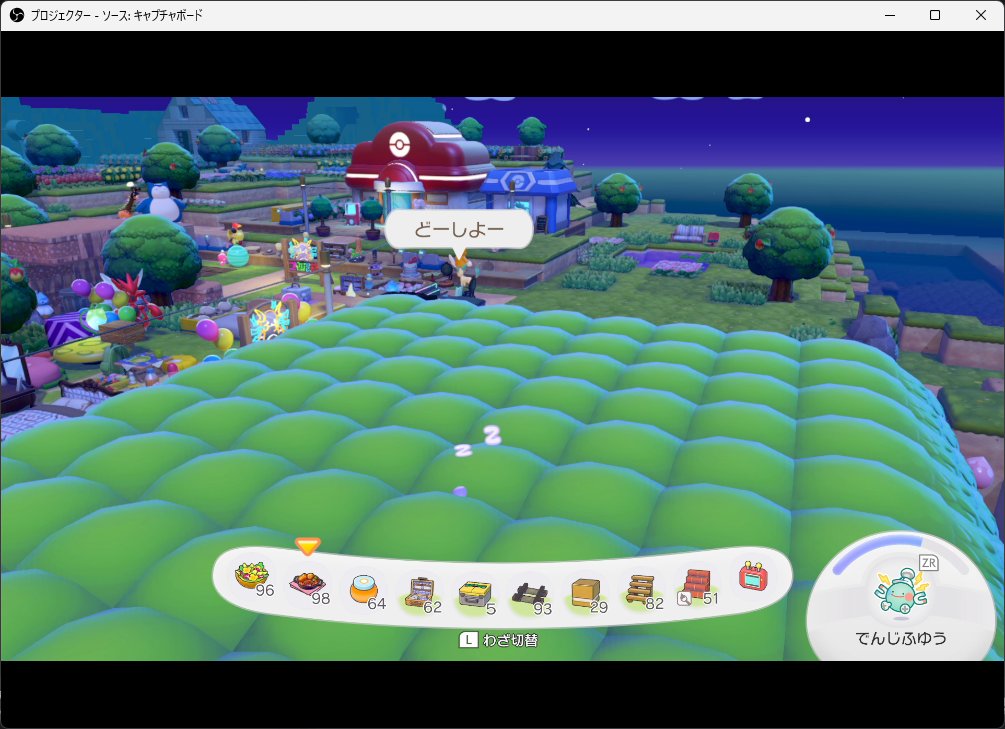Activate the でんじふゆう Pokémon skill icon
1005x729 pixels.
tap(900, 591)
